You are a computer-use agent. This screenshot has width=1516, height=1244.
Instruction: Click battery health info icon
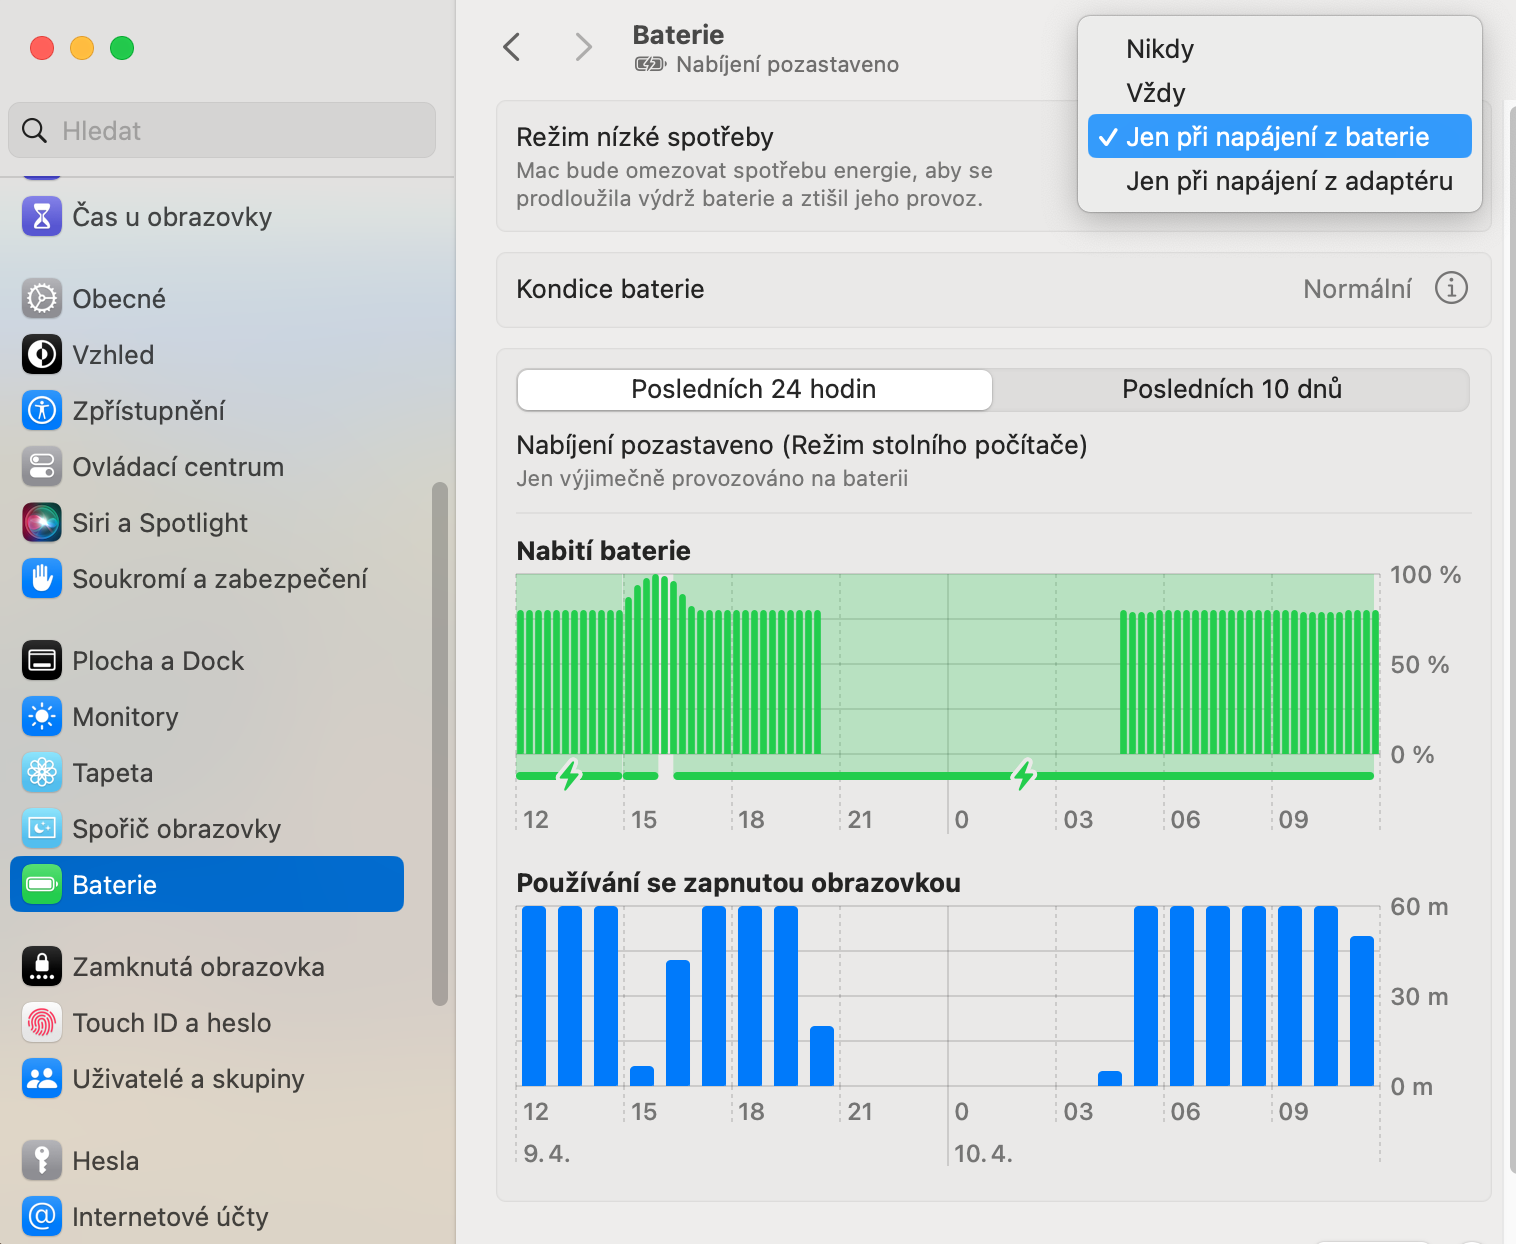coord(1451,288)
